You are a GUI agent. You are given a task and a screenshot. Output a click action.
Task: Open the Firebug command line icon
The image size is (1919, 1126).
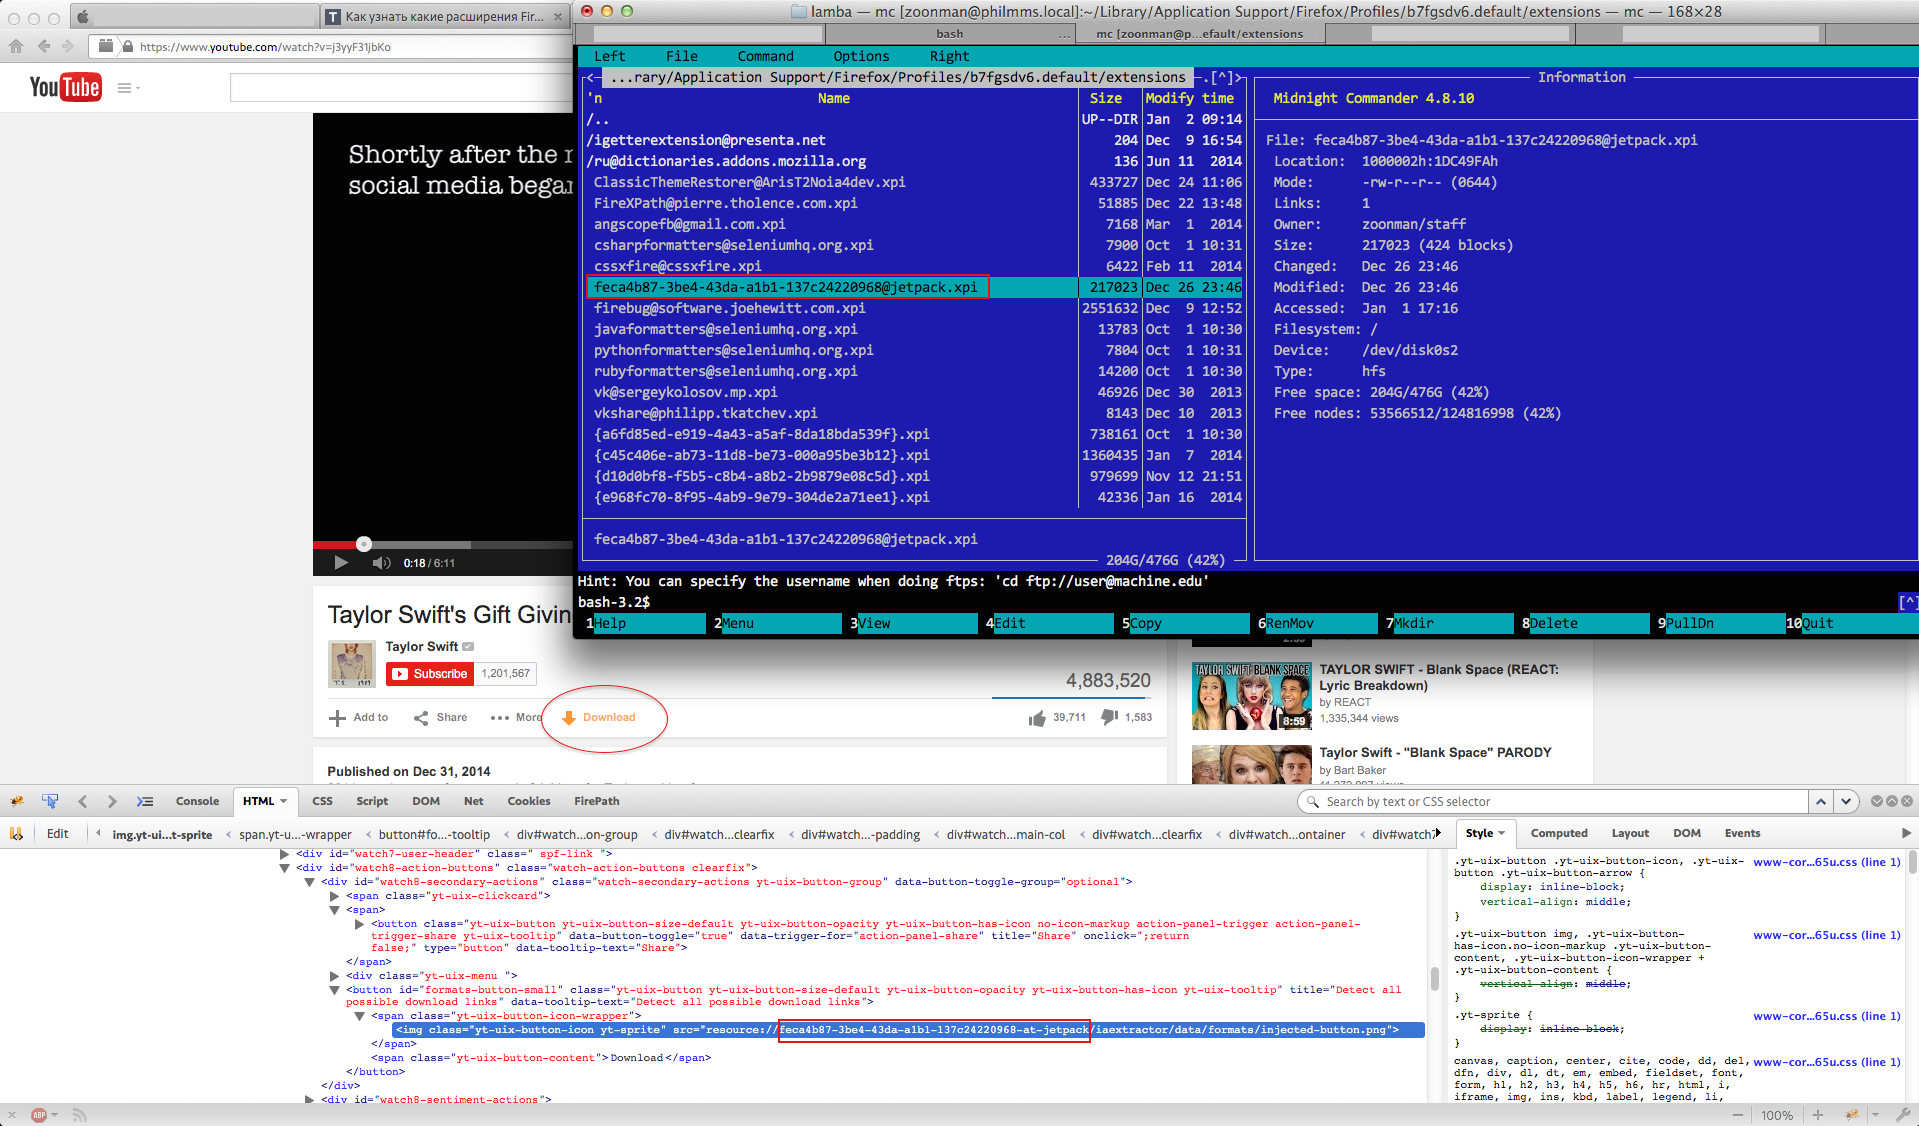145,801
